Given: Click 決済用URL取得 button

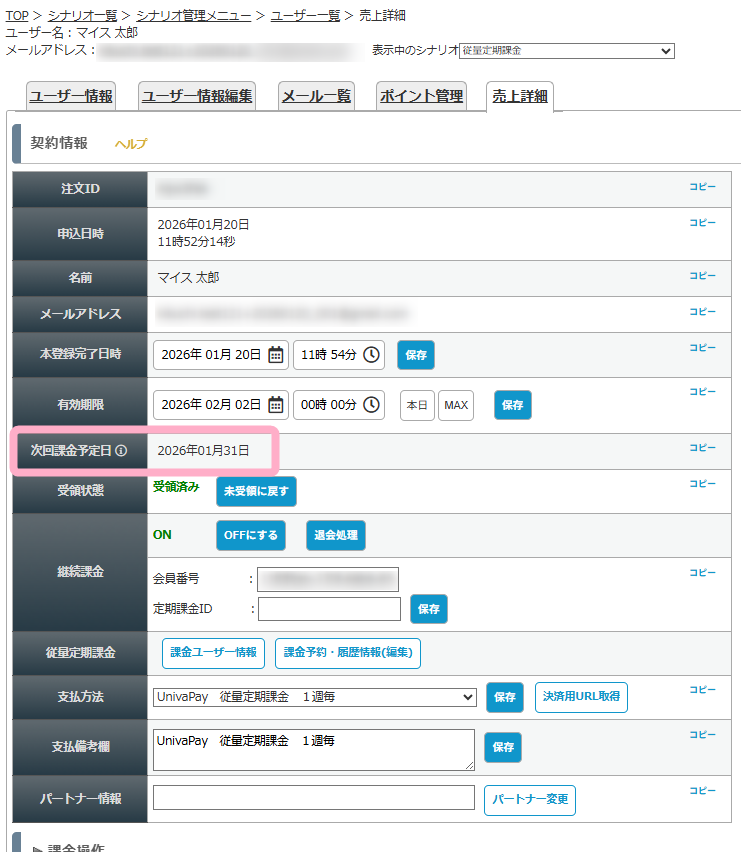Looking at the screenshot, I should click(581, 697).
